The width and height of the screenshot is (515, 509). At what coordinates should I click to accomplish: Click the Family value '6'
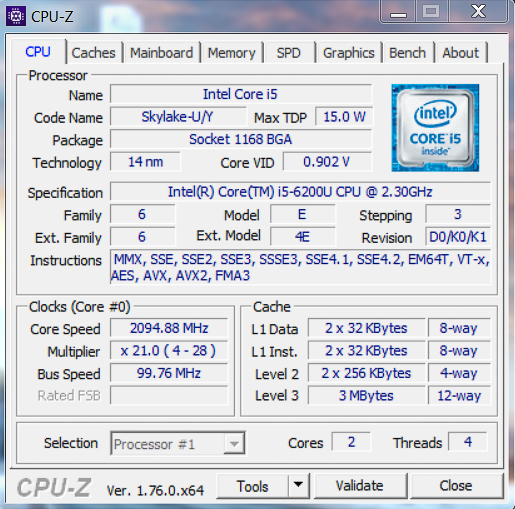pos(142,214)
